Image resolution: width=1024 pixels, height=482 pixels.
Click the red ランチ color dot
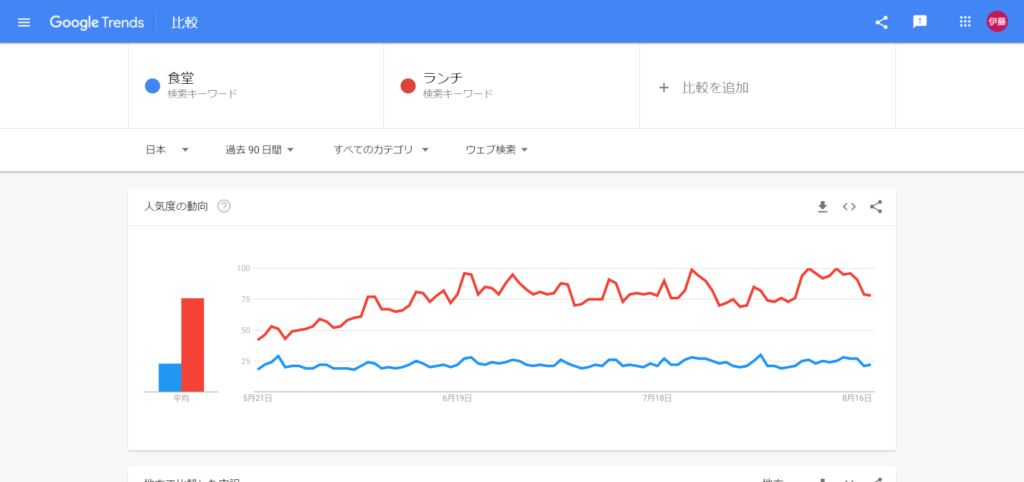click(408, 86)
